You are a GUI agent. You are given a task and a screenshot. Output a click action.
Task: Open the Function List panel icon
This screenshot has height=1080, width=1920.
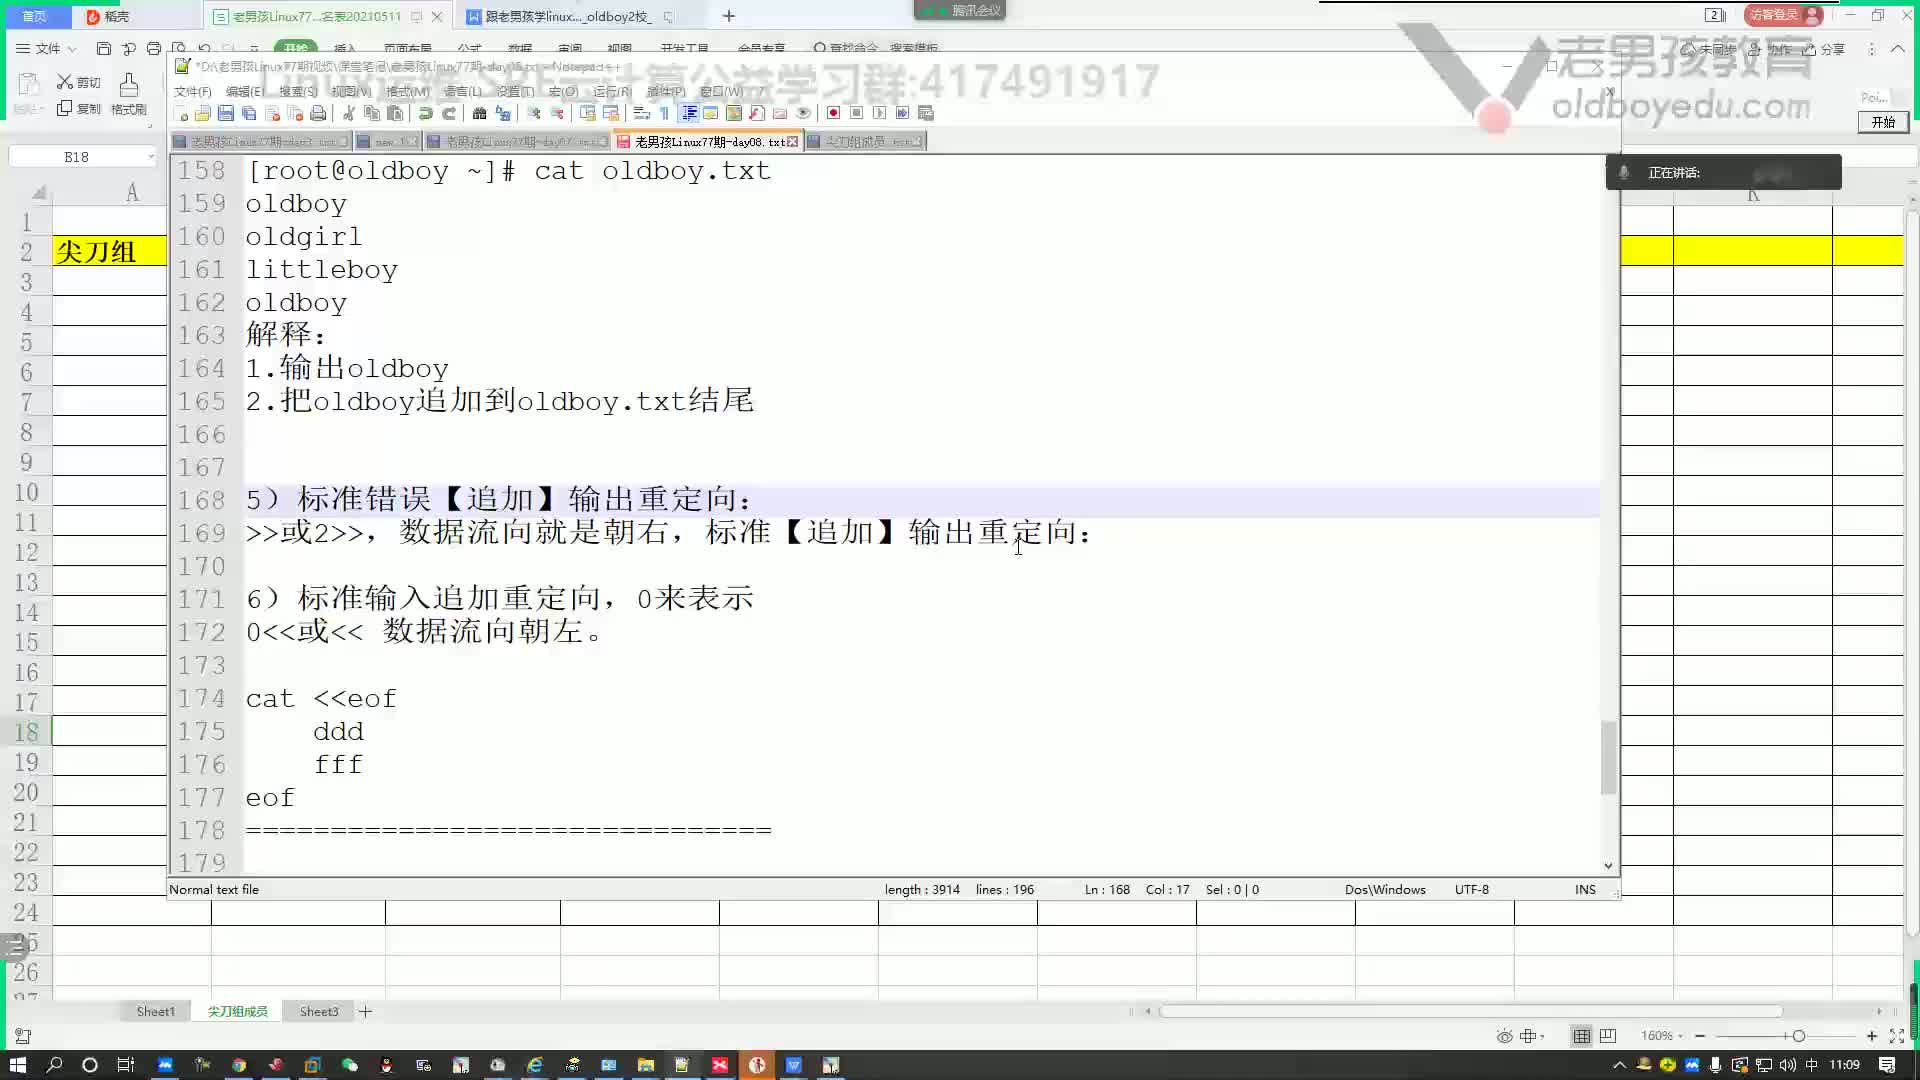point(756,113)
